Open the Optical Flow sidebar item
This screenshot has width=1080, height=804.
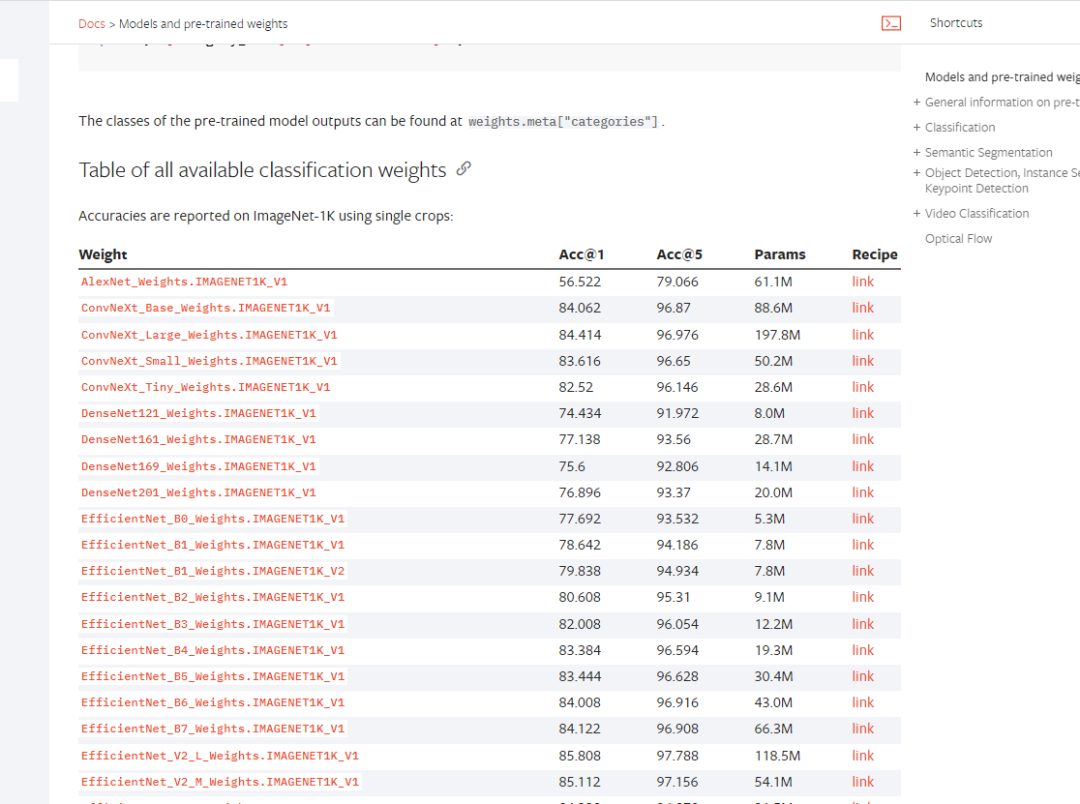coord(958,238)
